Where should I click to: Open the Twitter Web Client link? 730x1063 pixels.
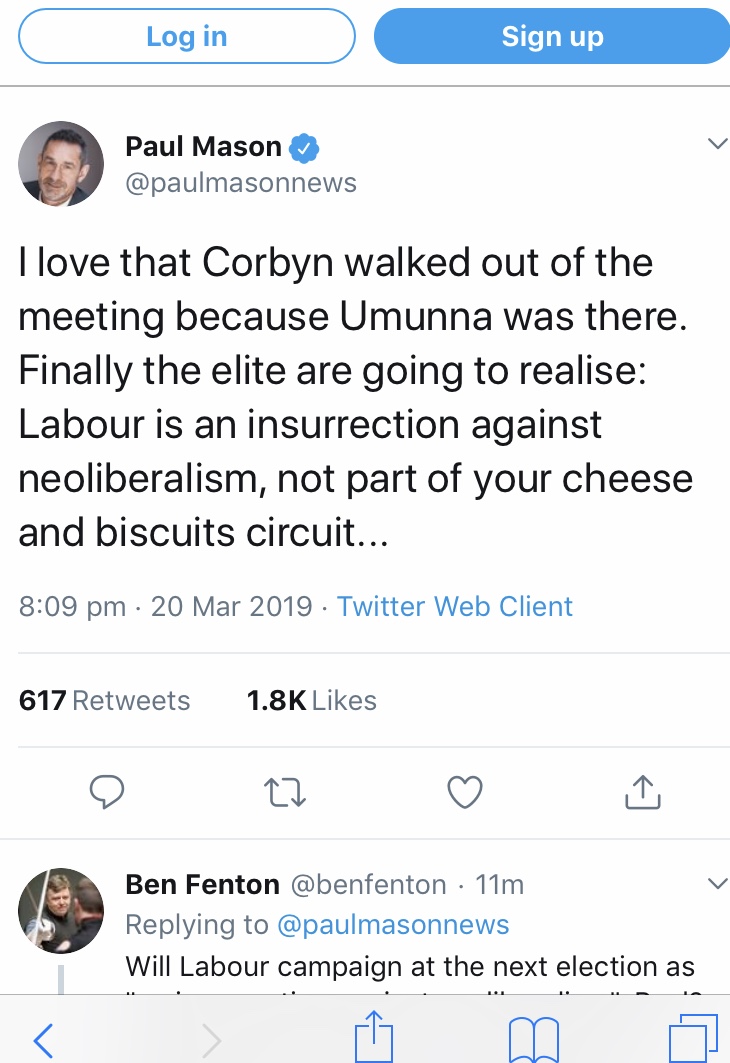[x=455, y=606]
